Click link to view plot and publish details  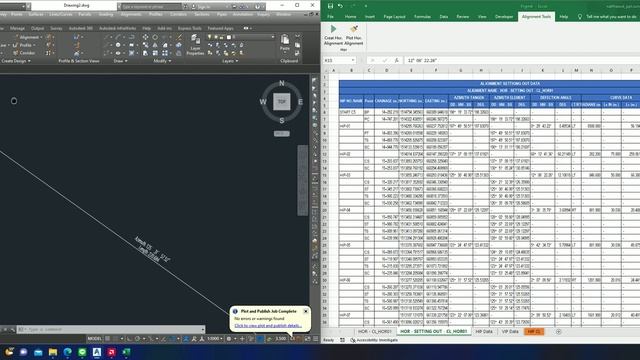[268, 326]
